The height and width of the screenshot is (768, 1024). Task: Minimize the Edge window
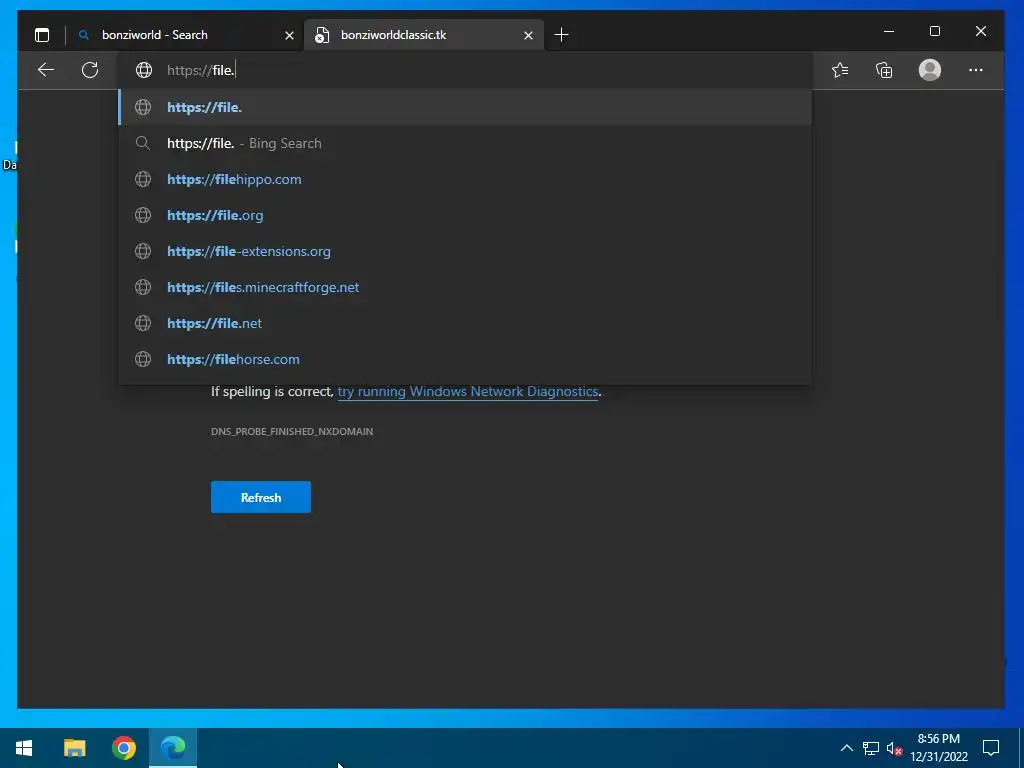tap(889, 31)
